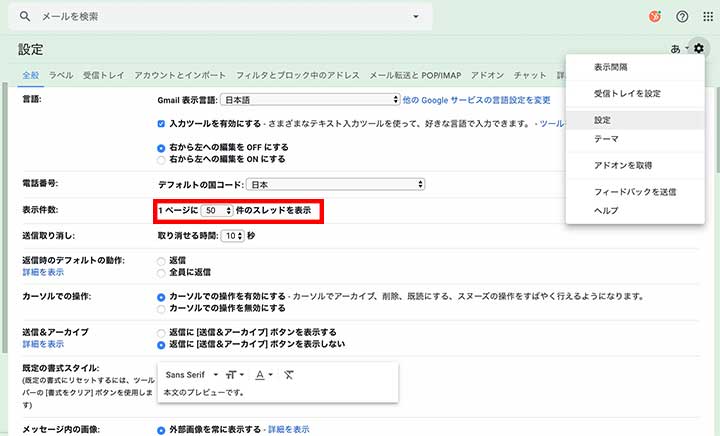Switch to the 受信トレイ tab

pos(103,75)
